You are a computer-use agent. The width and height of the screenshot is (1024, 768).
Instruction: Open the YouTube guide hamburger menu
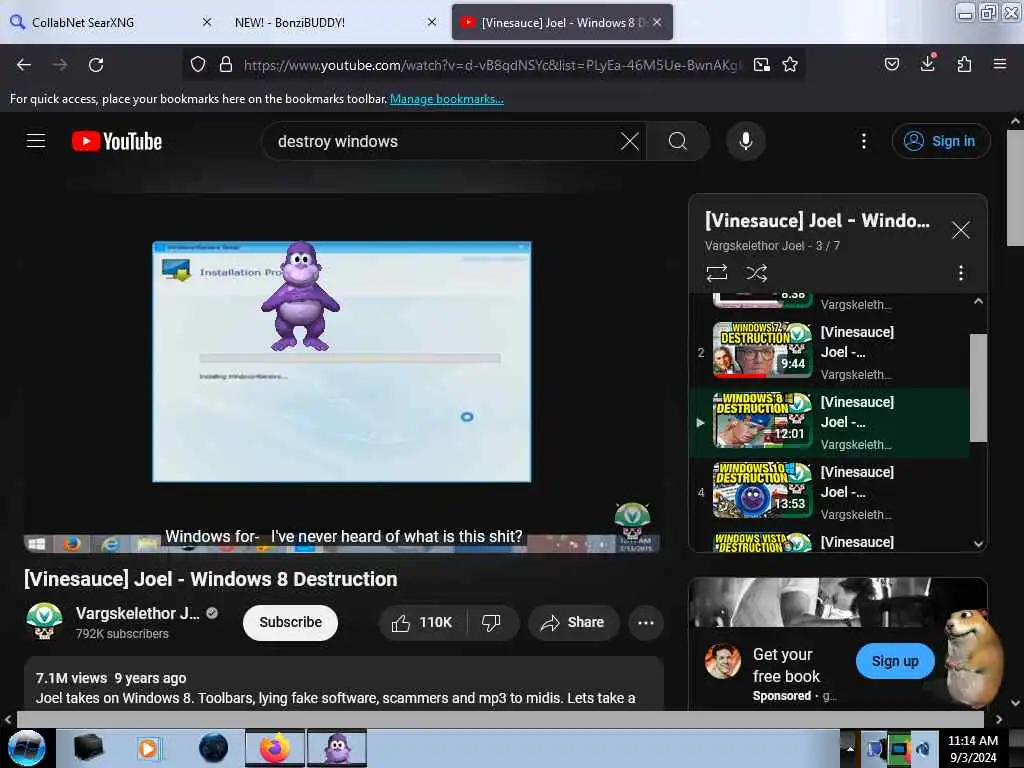pos(36,141)
